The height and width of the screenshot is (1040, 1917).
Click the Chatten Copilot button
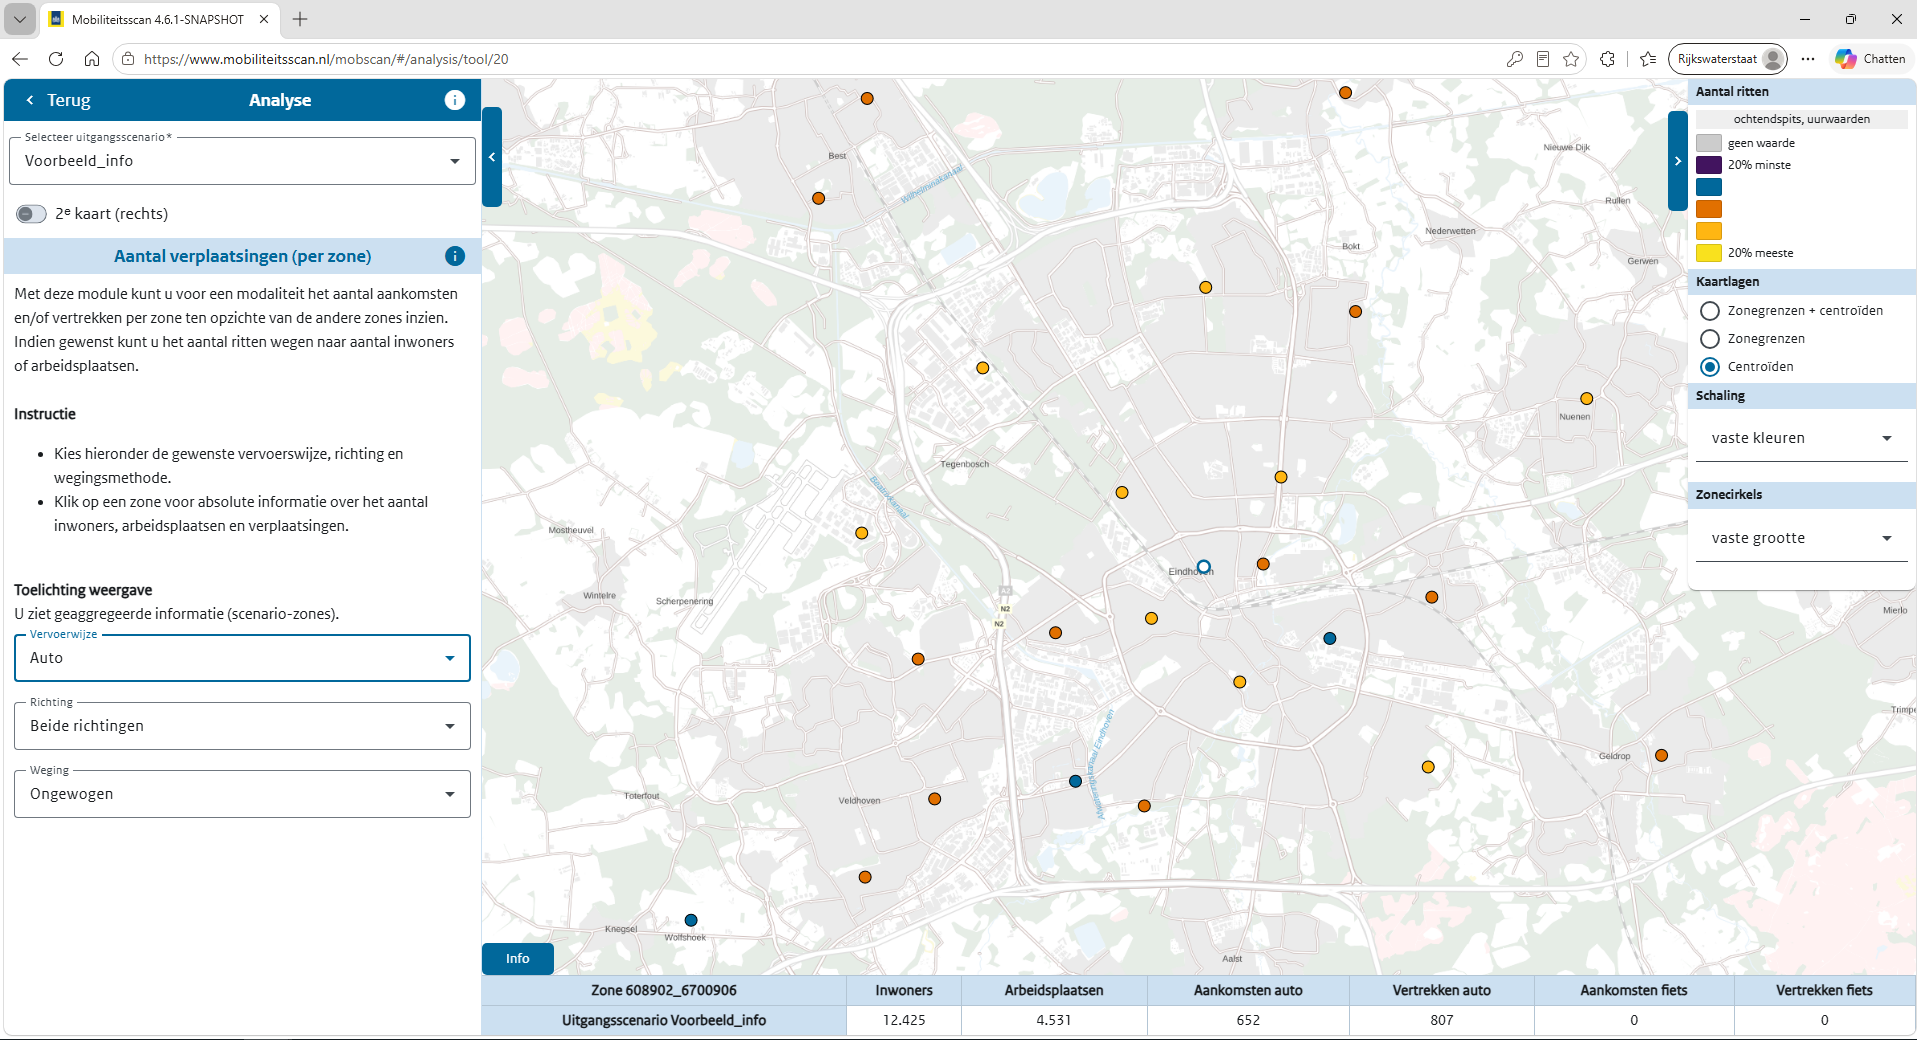(1870, 59)
